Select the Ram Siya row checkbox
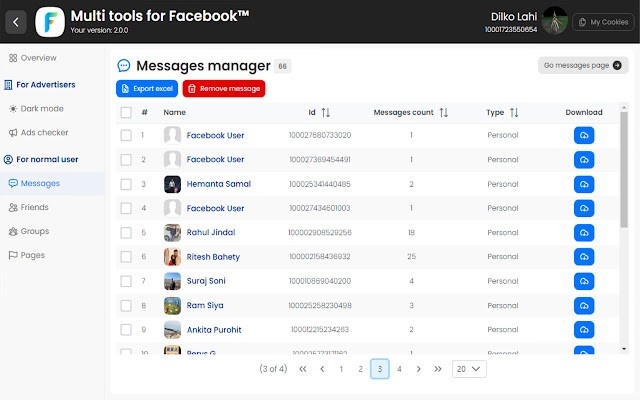 126,305
